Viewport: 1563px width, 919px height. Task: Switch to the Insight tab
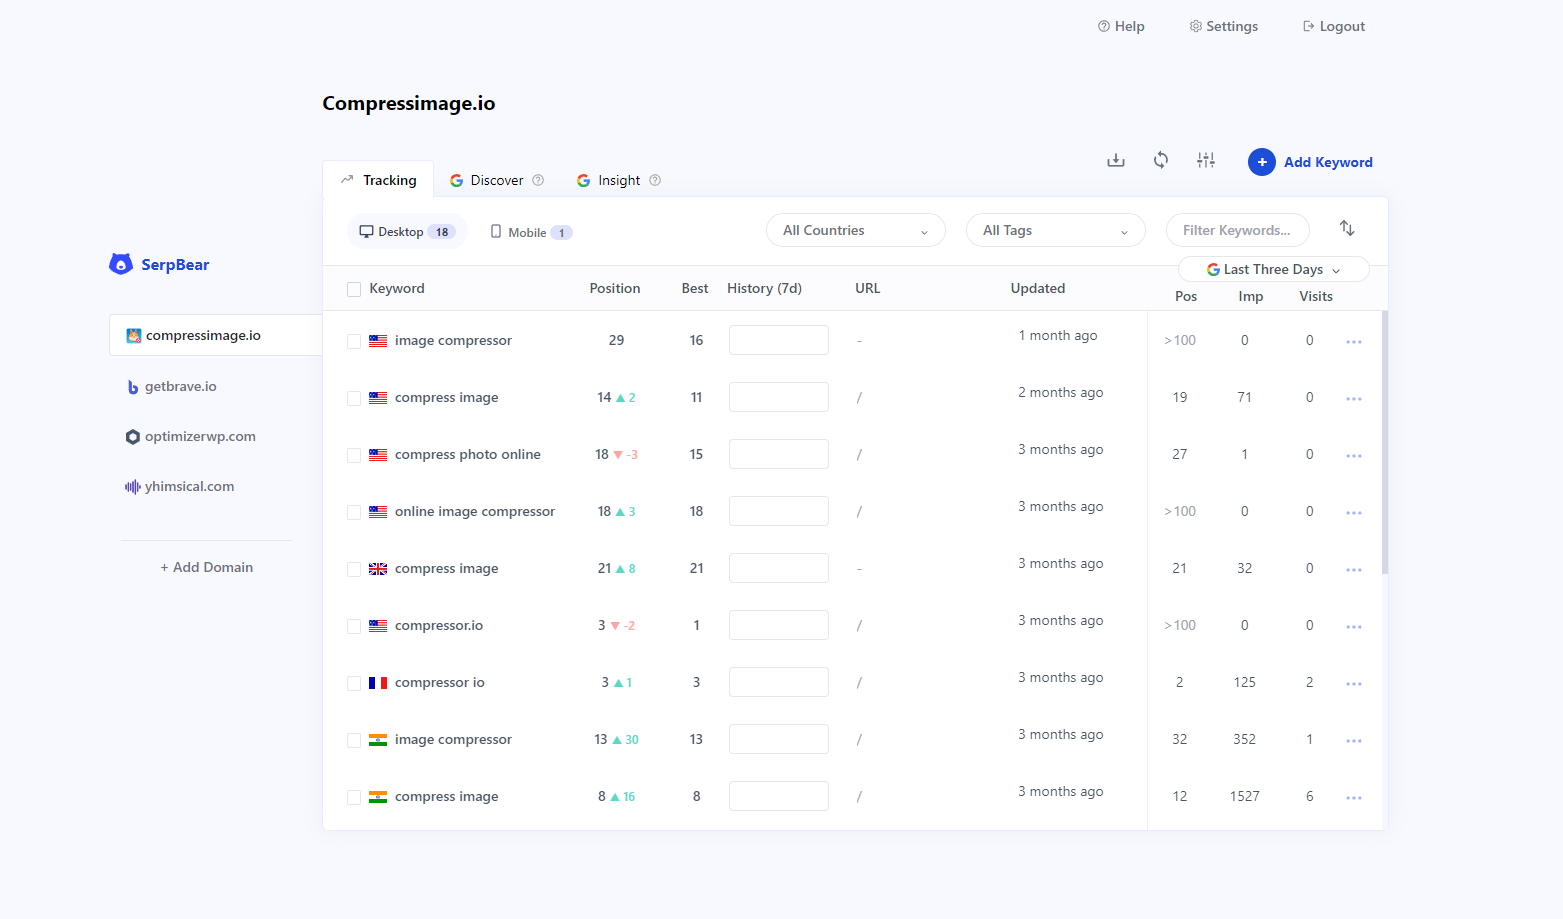619,180
